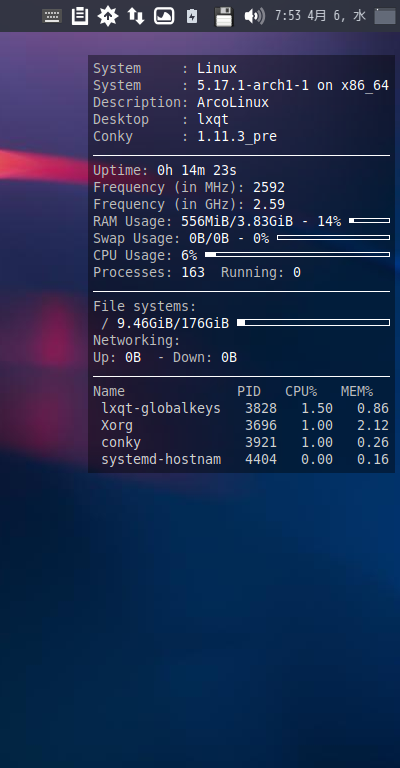400x768 pixels.
Task: Click the CPU% column header
Action: tap(301, 391)
